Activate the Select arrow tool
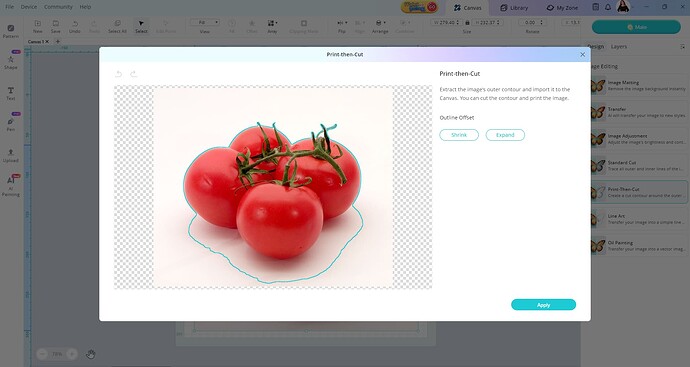690x367 pixels. 141,26
